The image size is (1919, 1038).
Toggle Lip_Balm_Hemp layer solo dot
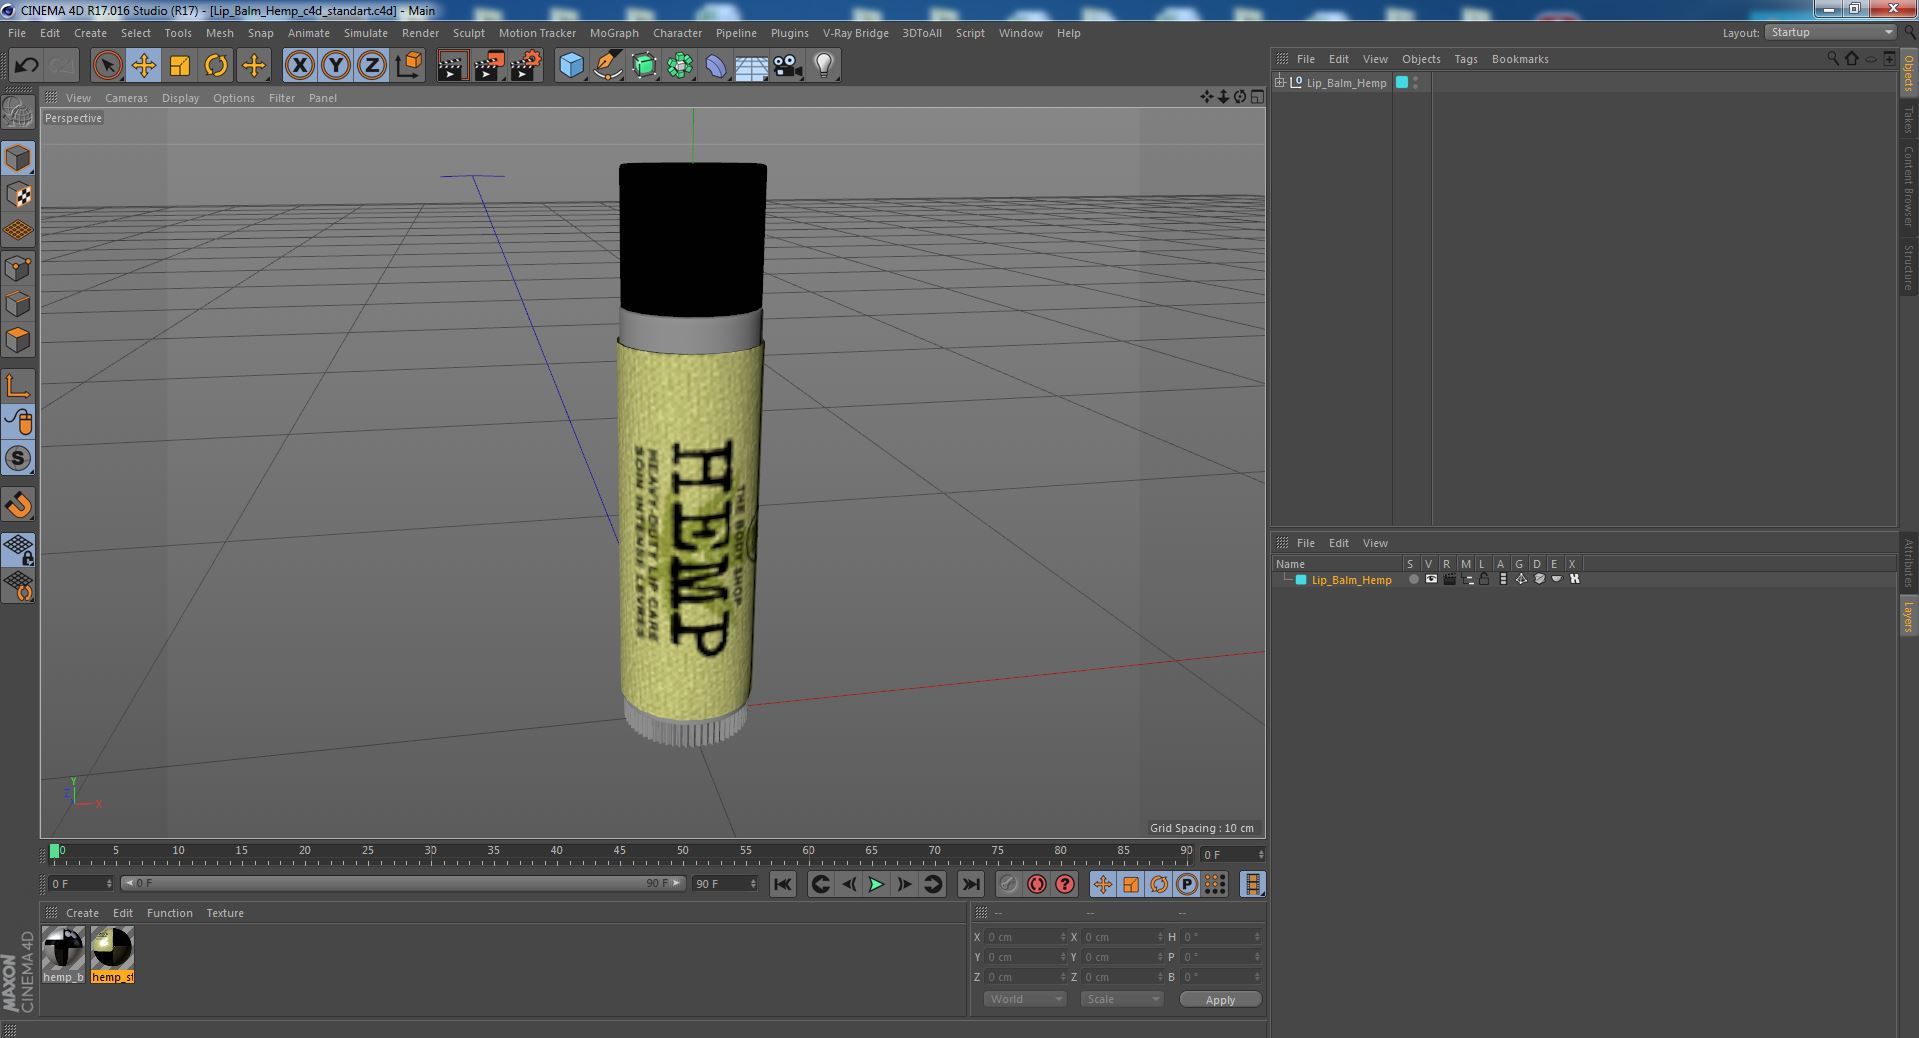tap(1413, 579)
